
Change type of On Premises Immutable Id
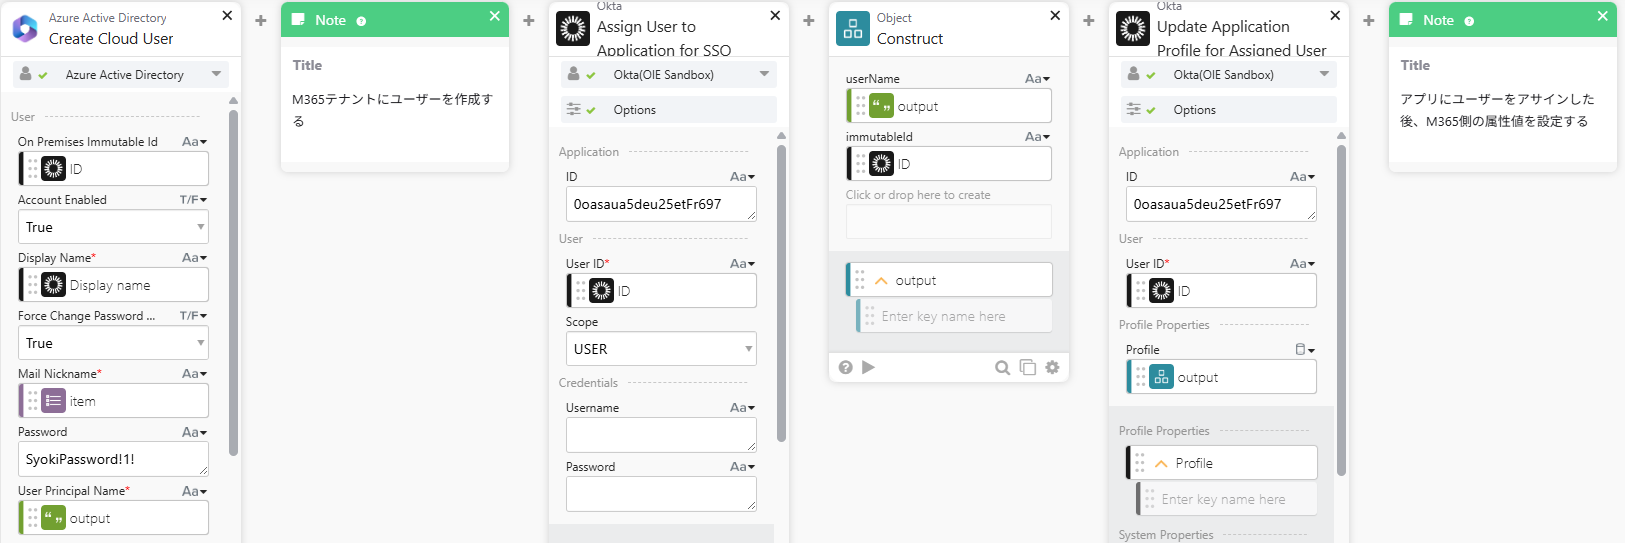pyautogui.click(x=194, y=142)
